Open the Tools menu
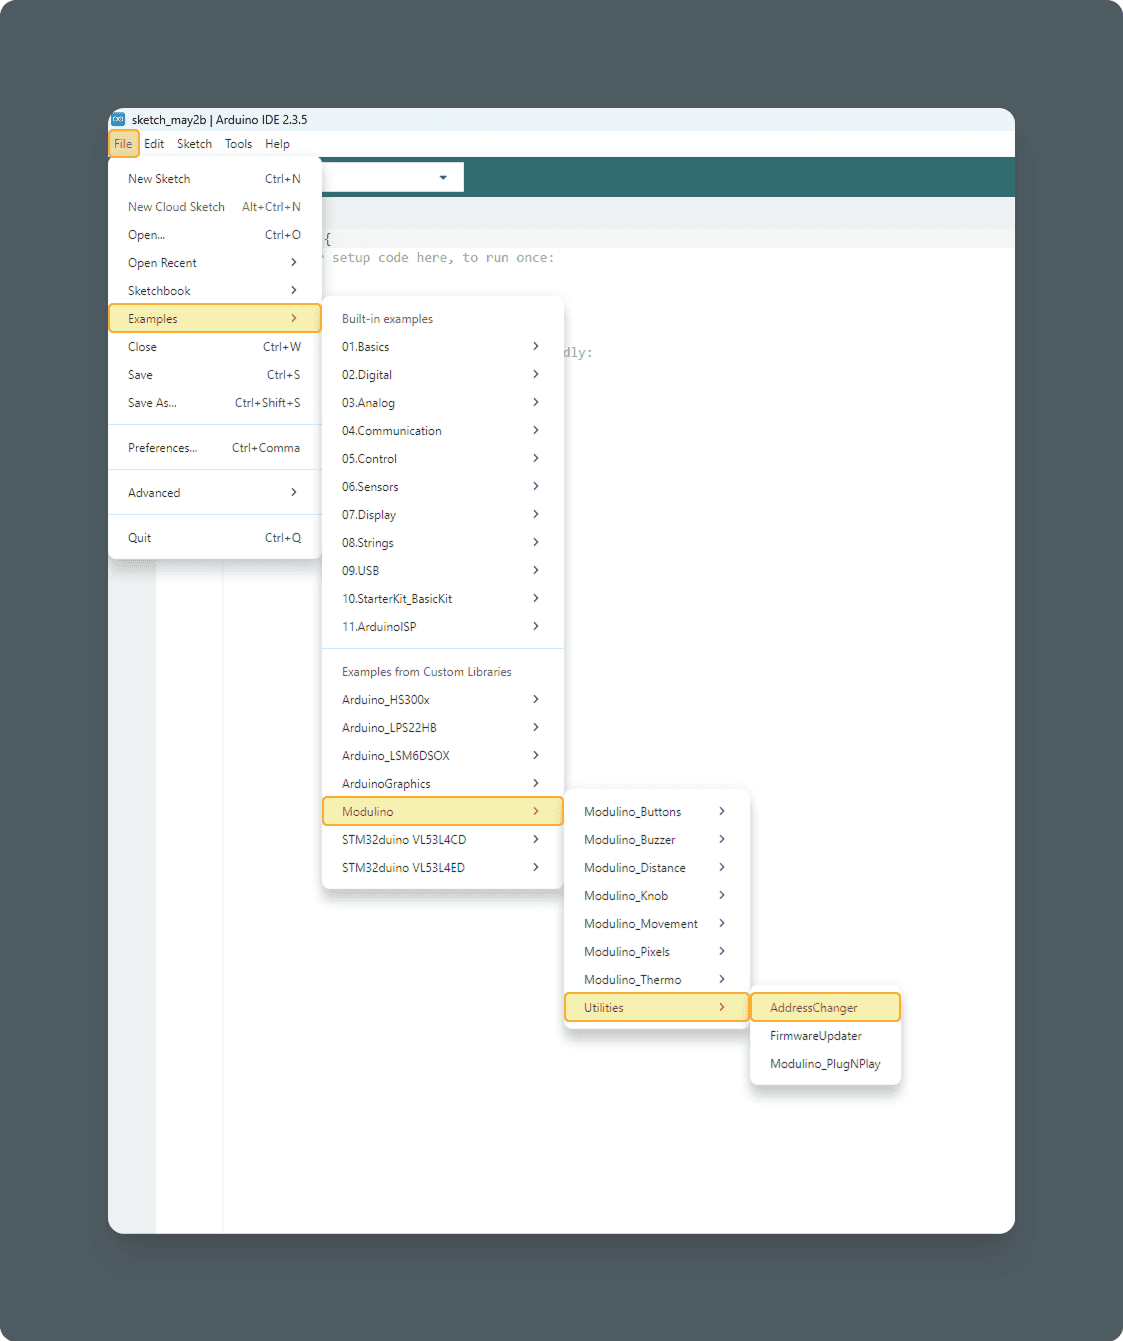 (238, 143)
